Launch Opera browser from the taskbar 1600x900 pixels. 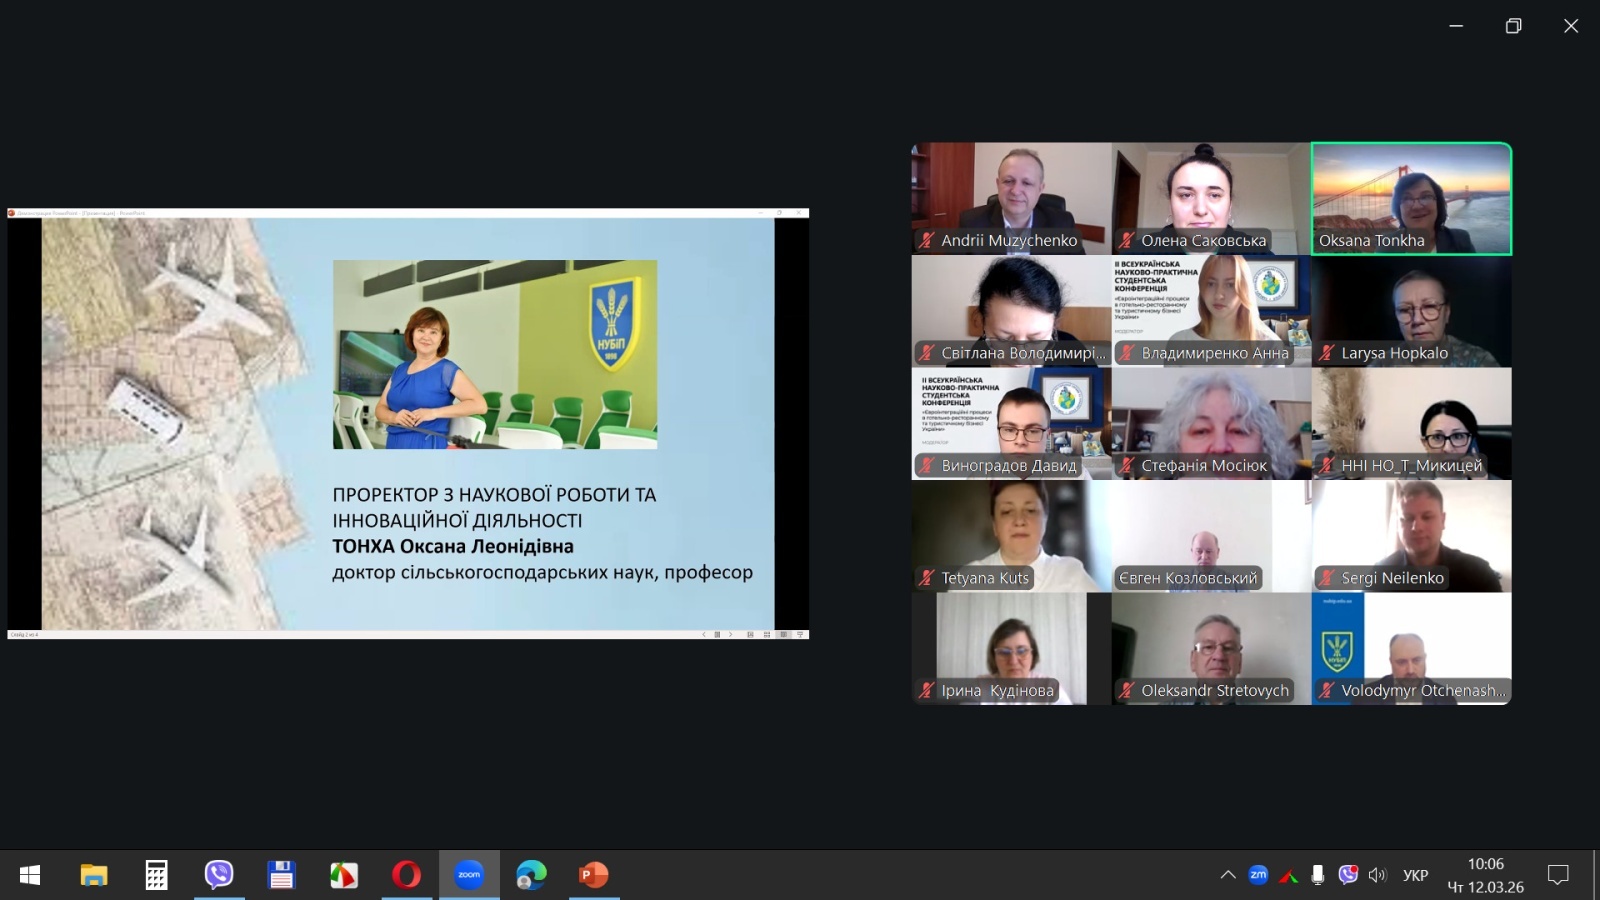point(406,875)
